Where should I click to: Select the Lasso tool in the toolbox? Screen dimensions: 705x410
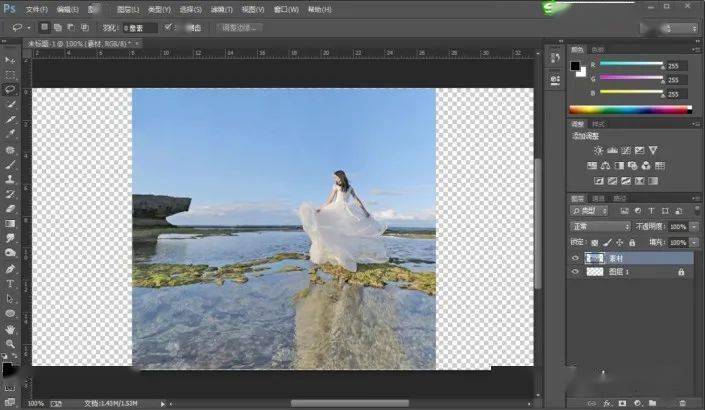click(10, 89)
